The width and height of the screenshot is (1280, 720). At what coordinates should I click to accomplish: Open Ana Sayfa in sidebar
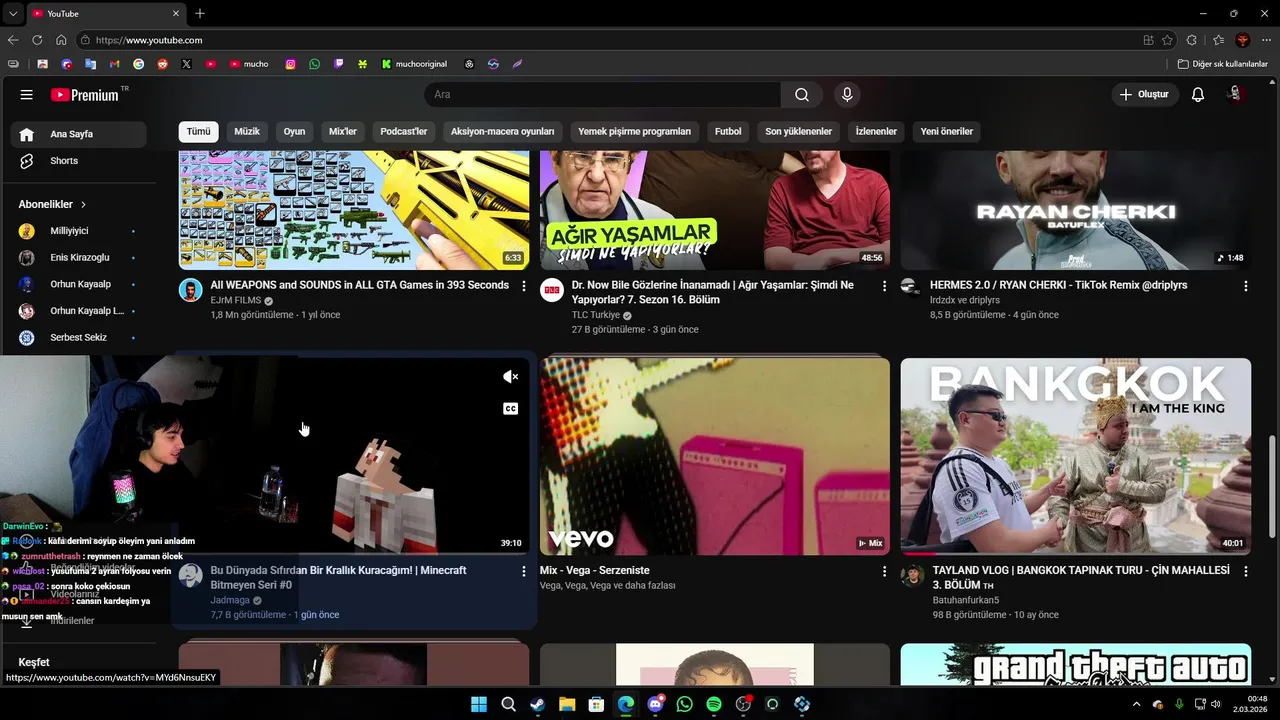coord(79,134)
